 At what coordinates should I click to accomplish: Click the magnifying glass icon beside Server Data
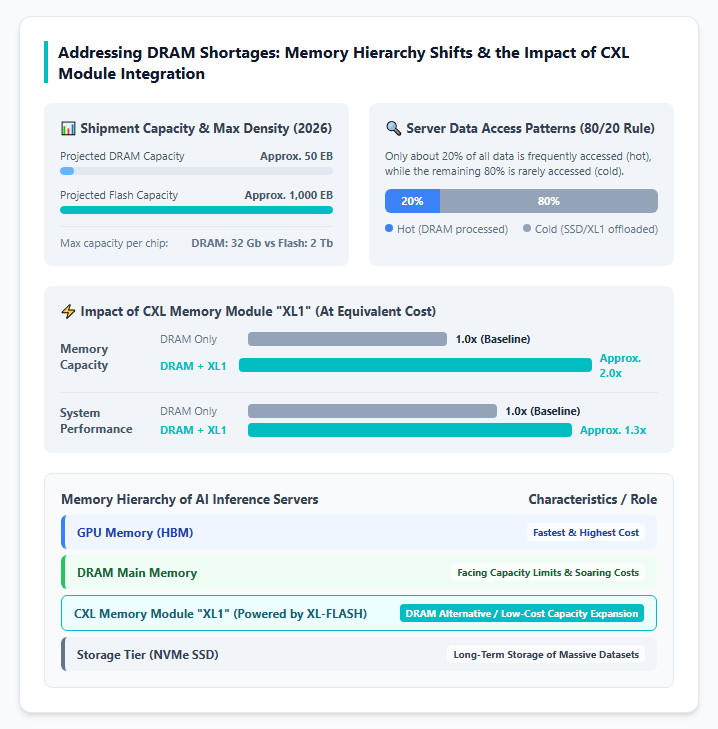tap(393, 128)
